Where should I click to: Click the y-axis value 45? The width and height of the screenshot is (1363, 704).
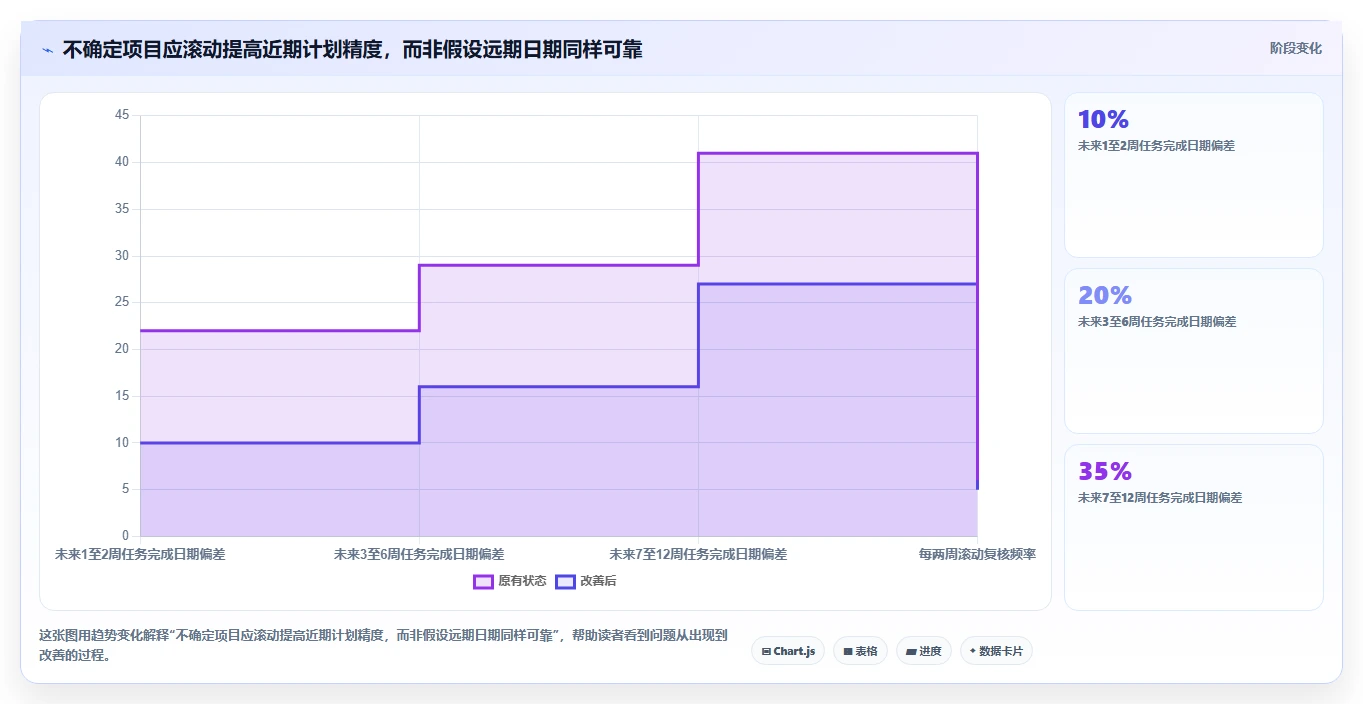122,115
